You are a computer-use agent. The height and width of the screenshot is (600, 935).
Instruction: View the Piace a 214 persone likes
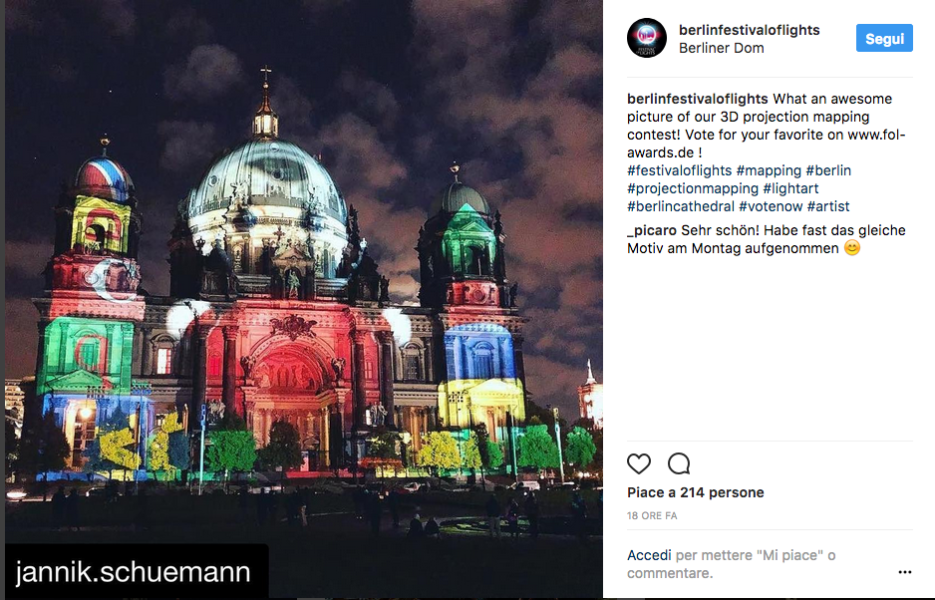695,493
